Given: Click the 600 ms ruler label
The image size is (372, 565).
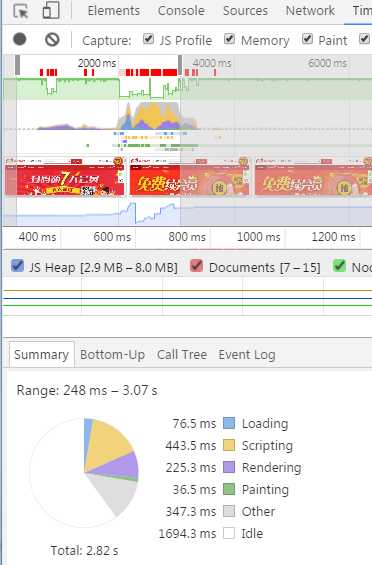Looking at the screenshot, I should [x=112, y=237].
